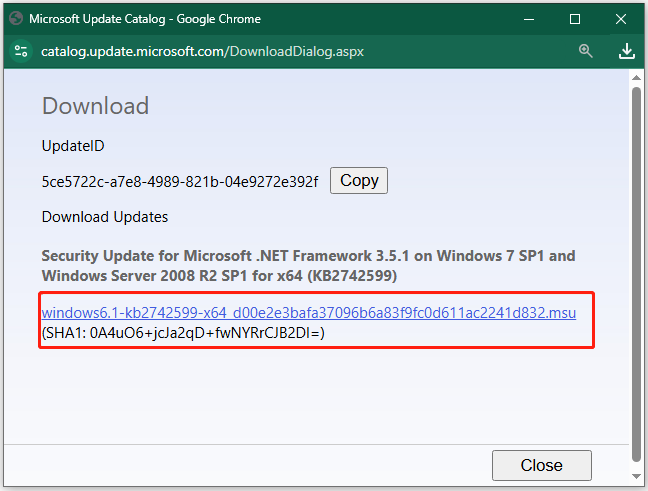The image size is (648, 491).
Task: Click the UpdateID label
Action: 73,146
